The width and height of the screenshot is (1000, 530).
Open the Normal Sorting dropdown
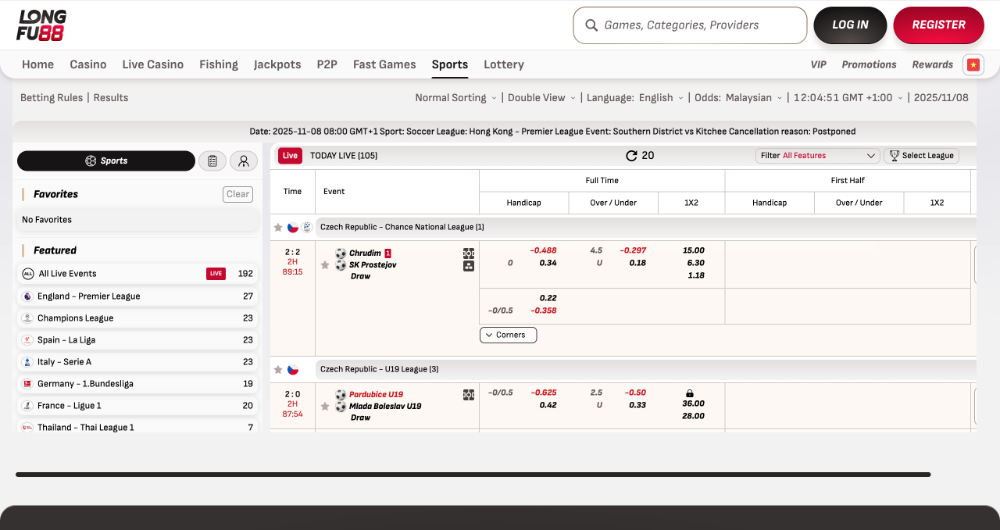tap(455, 98)
